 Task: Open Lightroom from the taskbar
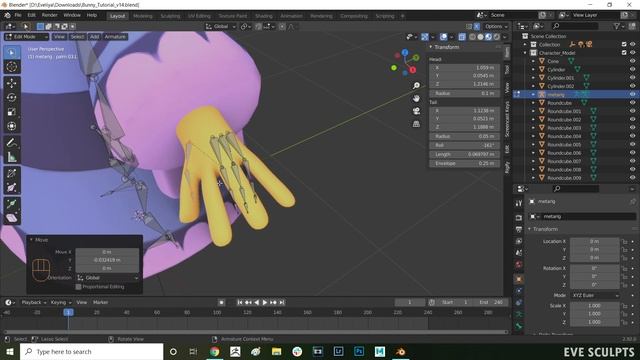coord(338,351)
